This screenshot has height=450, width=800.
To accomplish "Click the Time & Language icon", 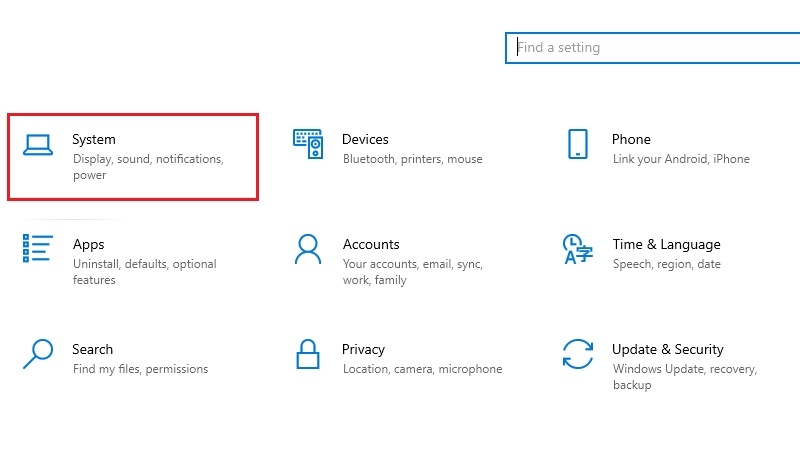I will click(578, 249).
